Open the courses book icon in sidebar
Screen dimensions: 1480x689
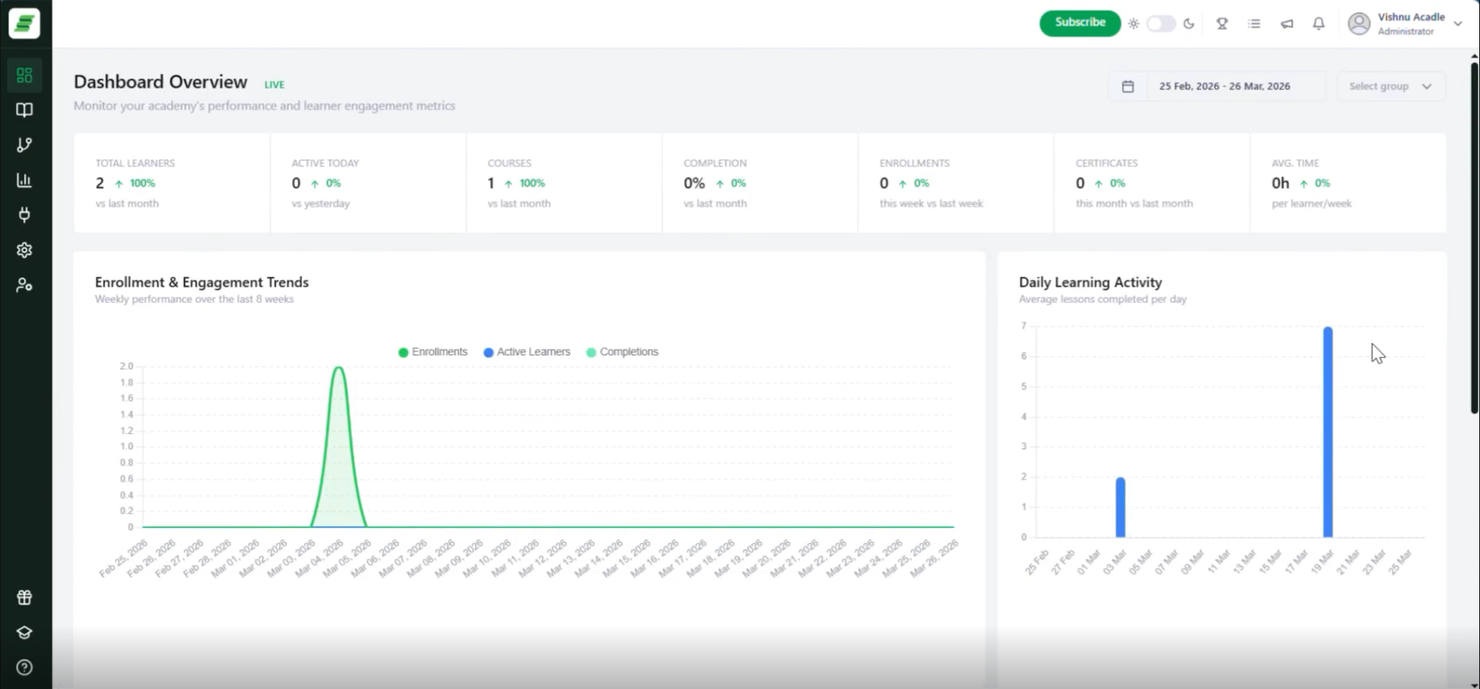[x=24, y=110]
